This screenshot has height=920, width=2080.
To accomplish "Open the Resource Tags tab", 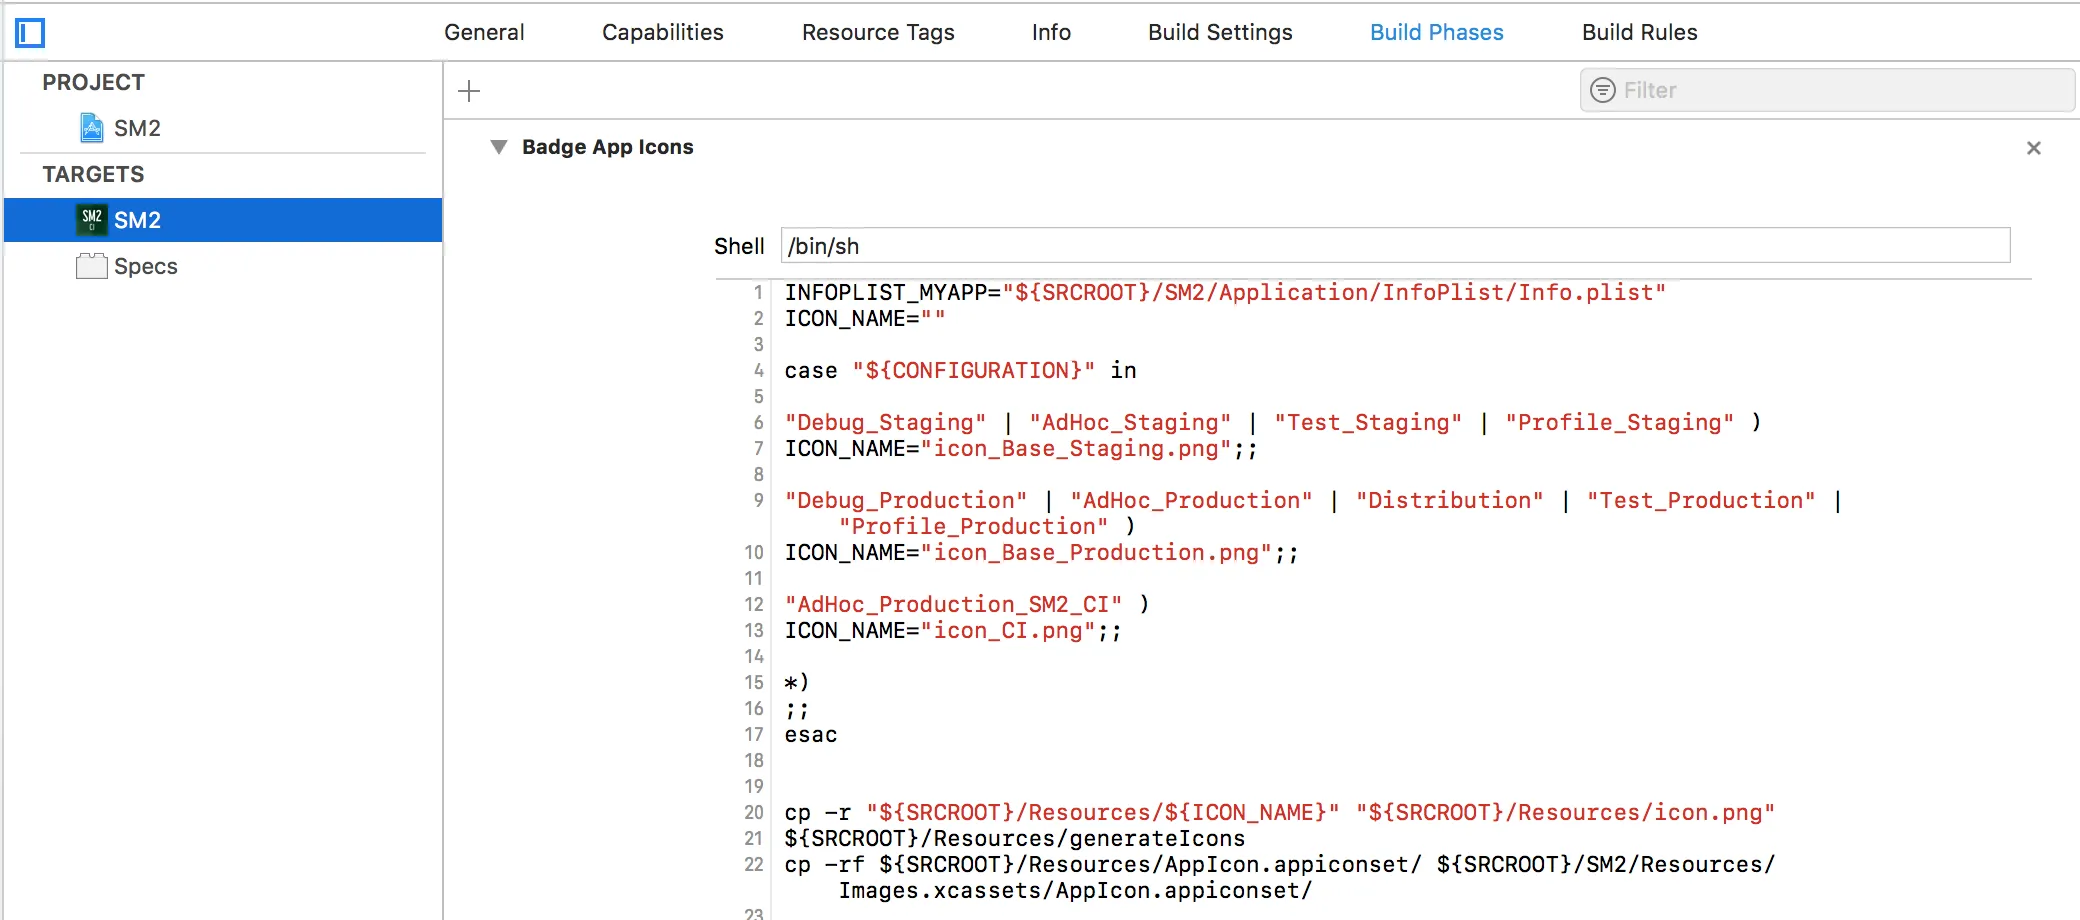I will (878, 32).
